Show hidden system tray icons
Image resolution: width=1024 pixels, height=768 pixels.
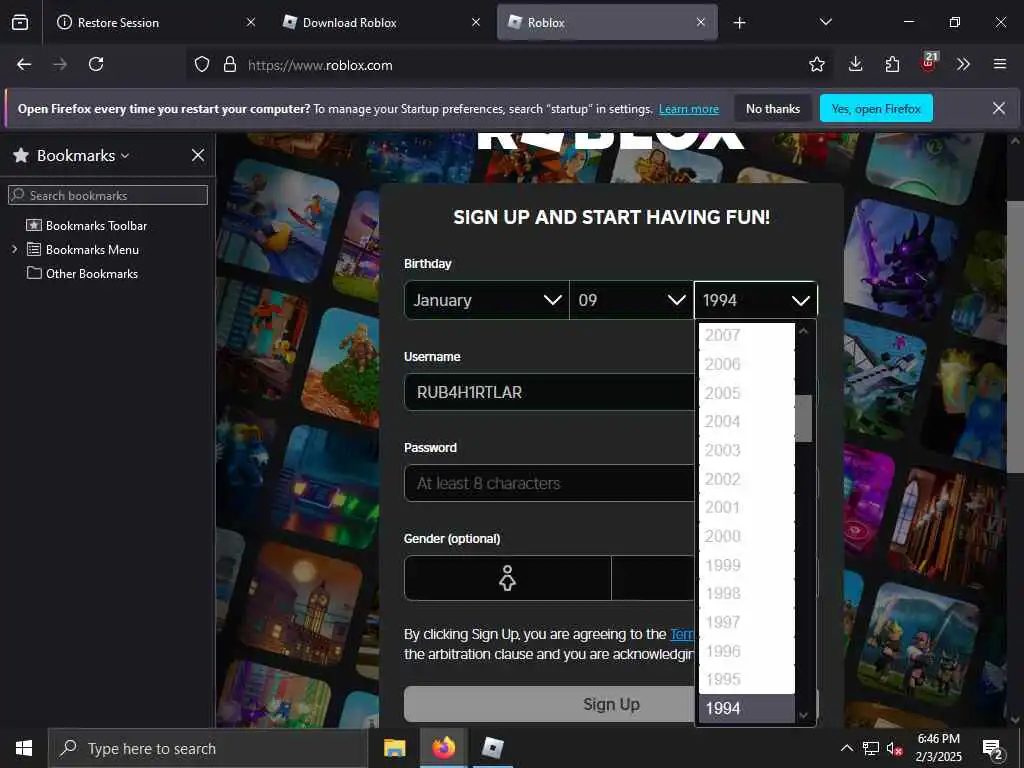tap(846, 748)
